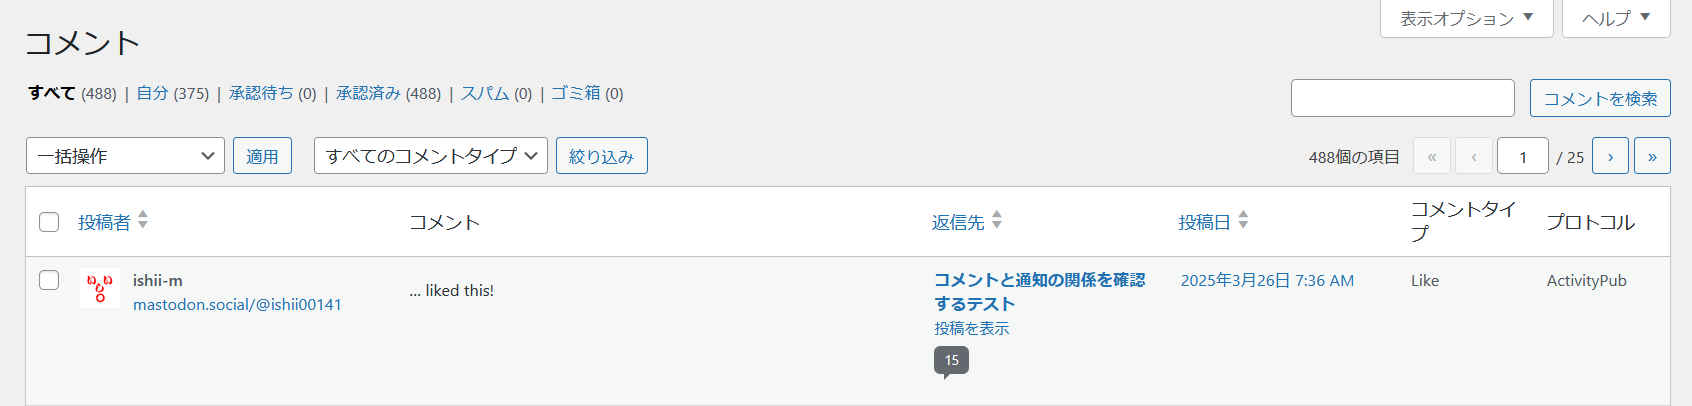The width and height of the screenshot is (1692, 406).
Task: Jump to the last comments page
Action: coord(1652,157)
